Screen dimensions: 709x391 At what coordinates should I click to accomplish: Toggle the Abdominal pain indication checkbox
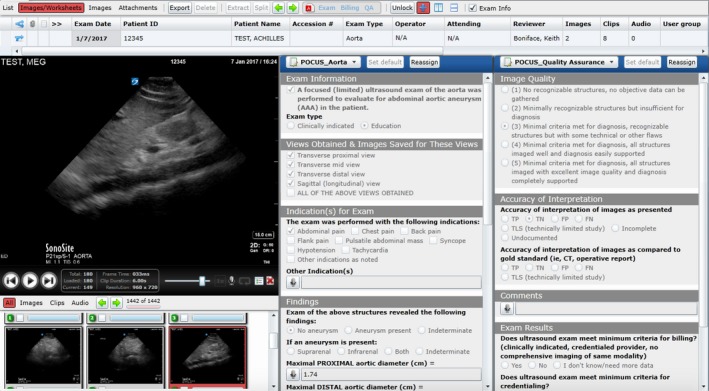coord(291,231)
